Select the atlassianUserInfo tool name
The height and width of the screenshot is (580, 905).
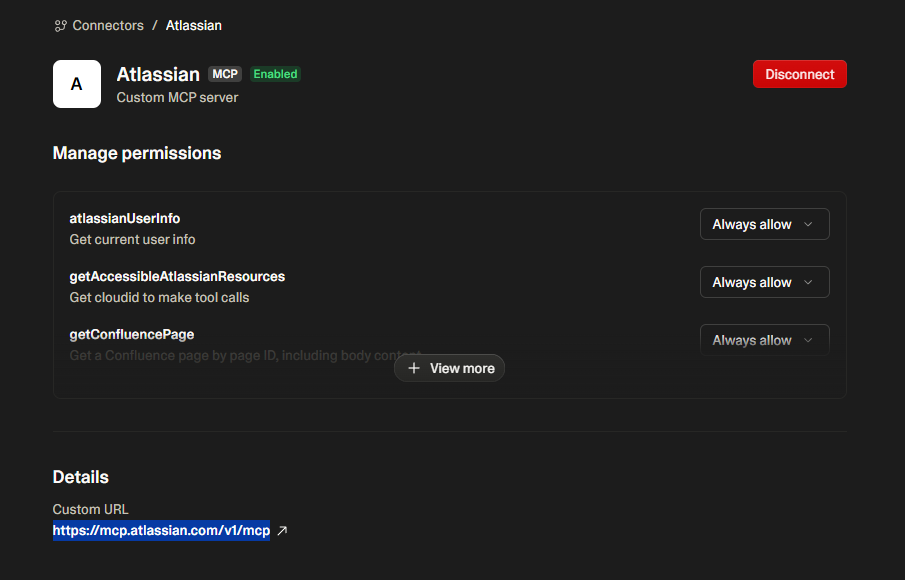(125, 218)
